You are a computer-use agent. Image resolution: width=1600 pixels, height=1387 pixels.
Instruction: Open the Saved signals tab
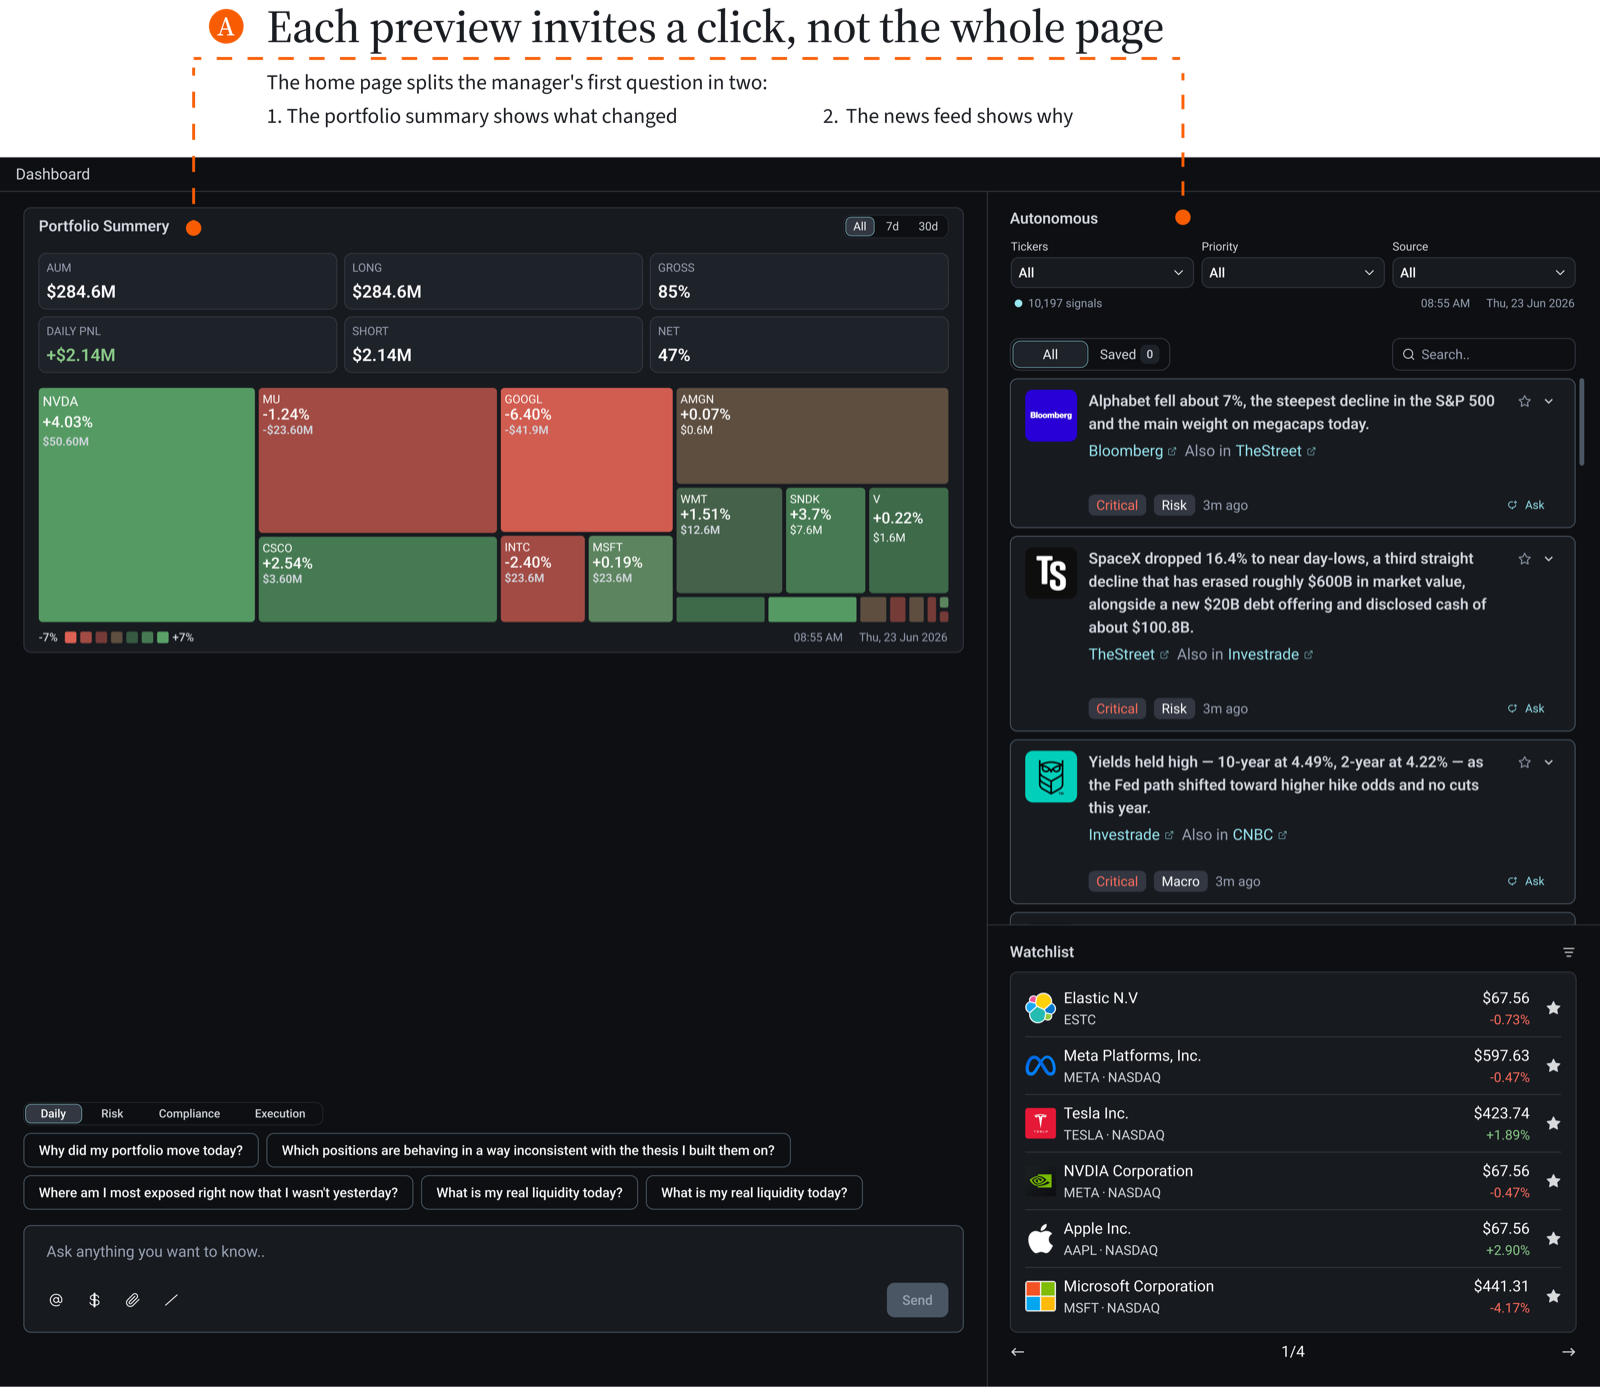tap(1128, 354)
